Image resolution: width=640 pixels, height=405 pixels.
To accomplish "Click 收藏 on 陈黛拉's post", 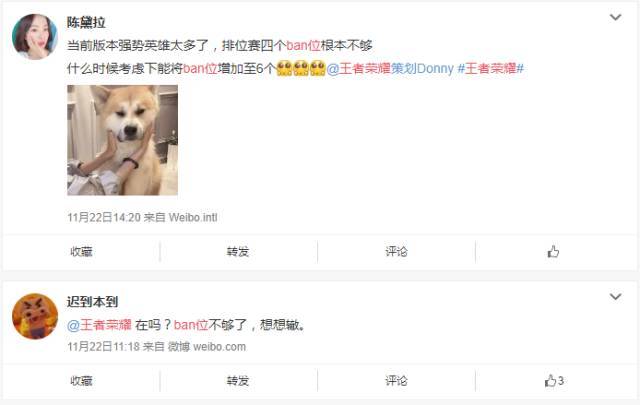I will (x=81, y=251).
